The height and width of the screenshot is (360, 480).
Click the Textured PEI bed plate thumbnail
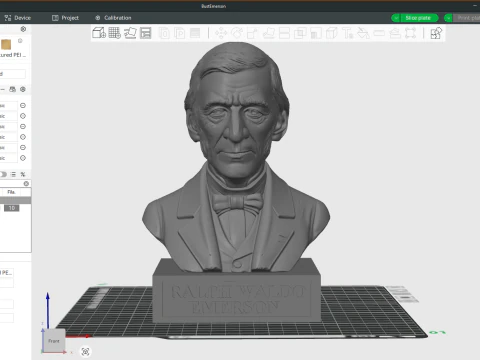tap(6, 44)
